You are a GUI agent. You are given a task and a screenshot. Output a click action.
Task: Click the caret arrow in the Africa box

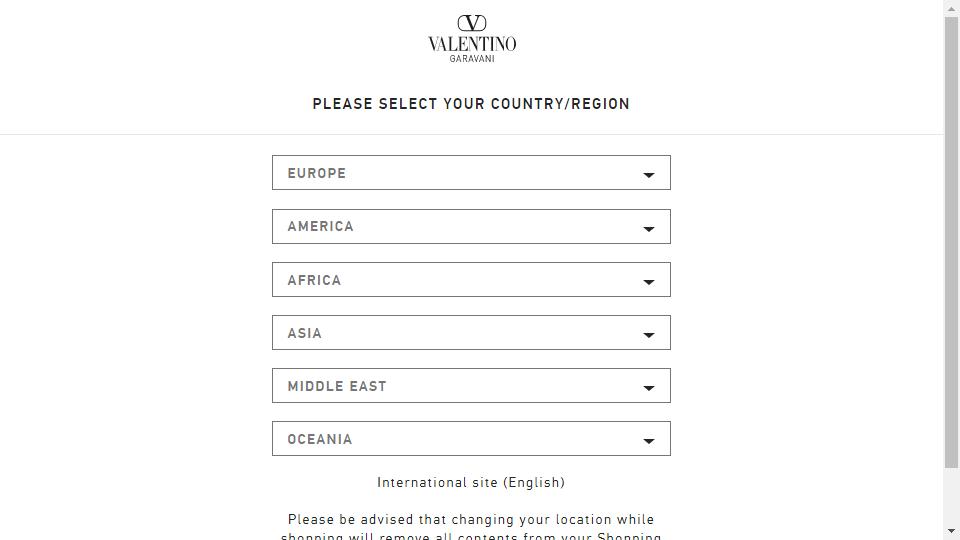click(x=648, y=282)
